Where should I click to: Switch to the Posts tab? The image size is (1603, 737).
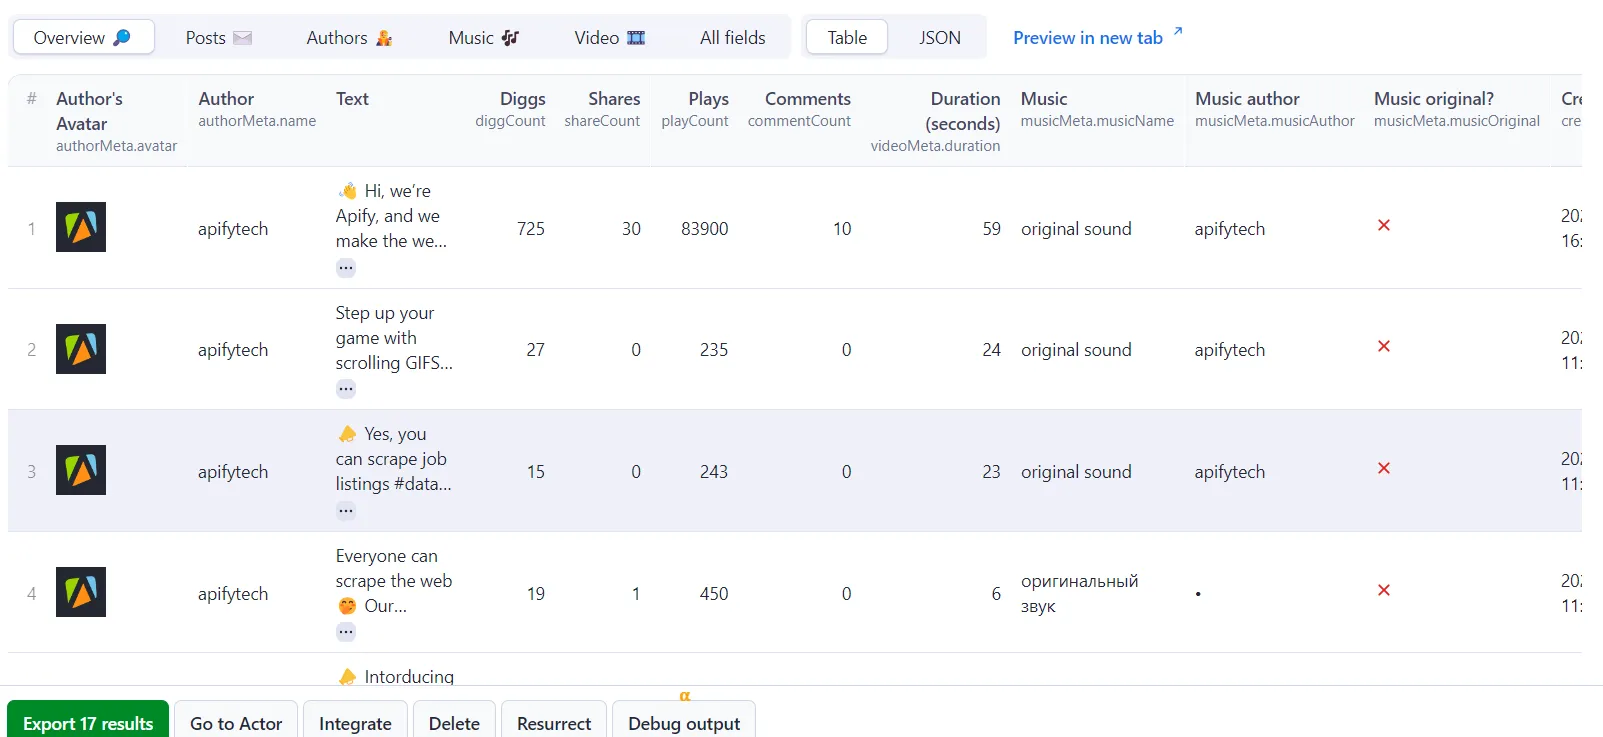218,38
